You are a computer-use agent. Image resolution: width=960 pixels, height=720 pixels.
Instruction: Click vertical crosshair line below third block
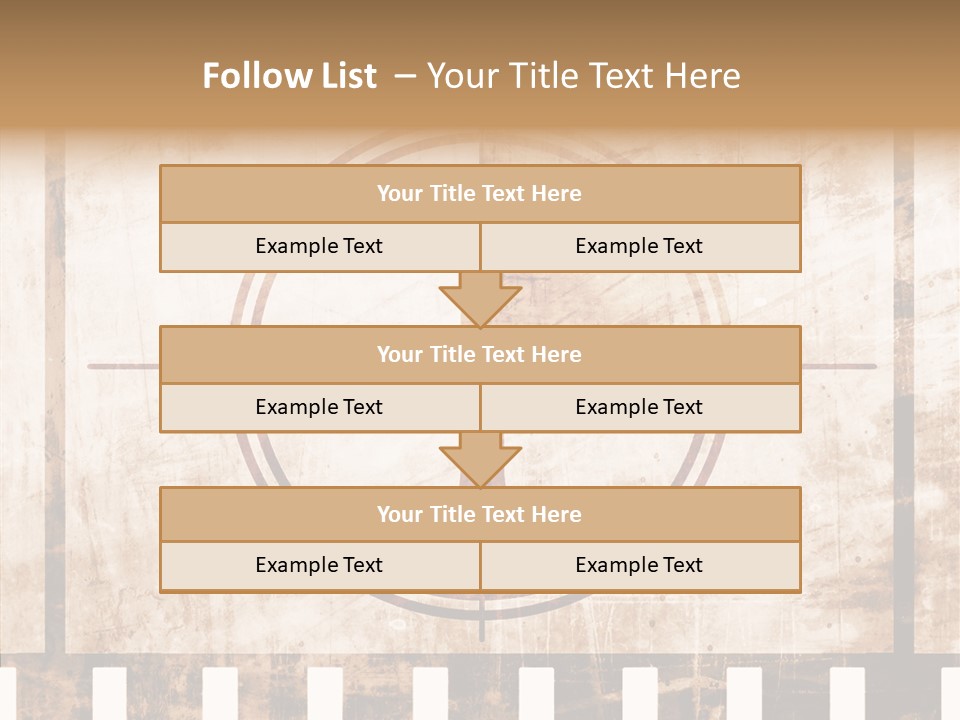(x=481, y=618)
